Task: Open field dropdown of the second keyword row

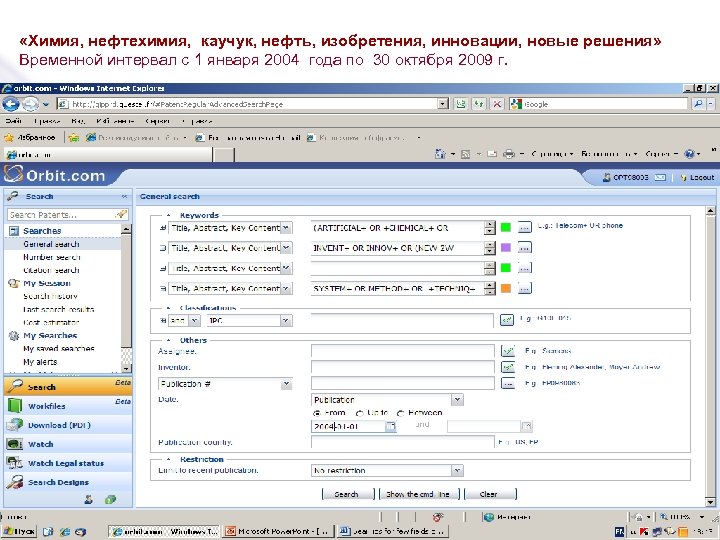Action: tap(286, 248)
